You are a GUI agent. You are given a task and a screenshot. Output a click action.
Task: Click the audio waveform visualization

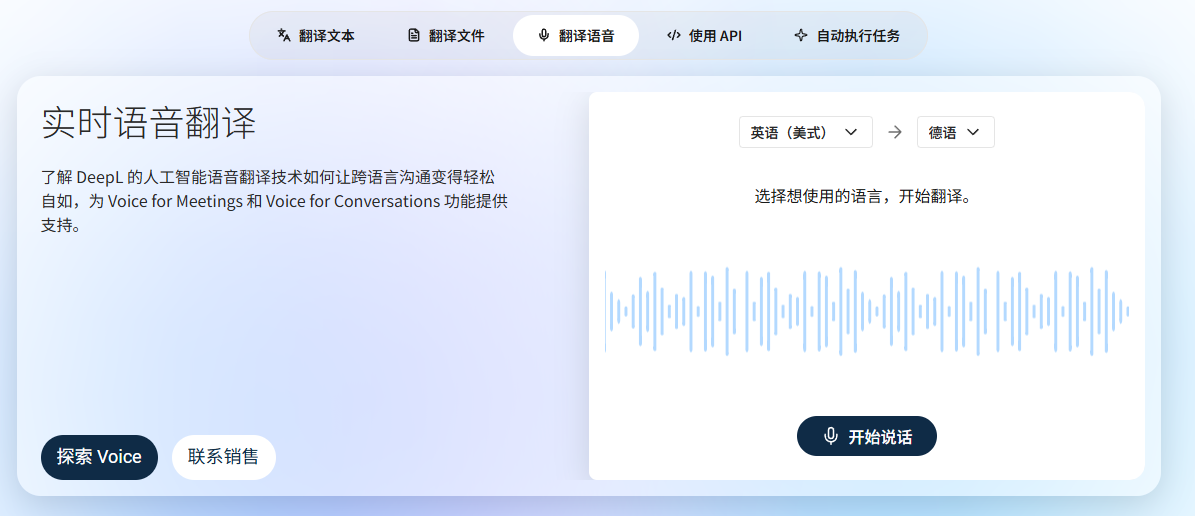pyautogui.click(x=867, y=311)
